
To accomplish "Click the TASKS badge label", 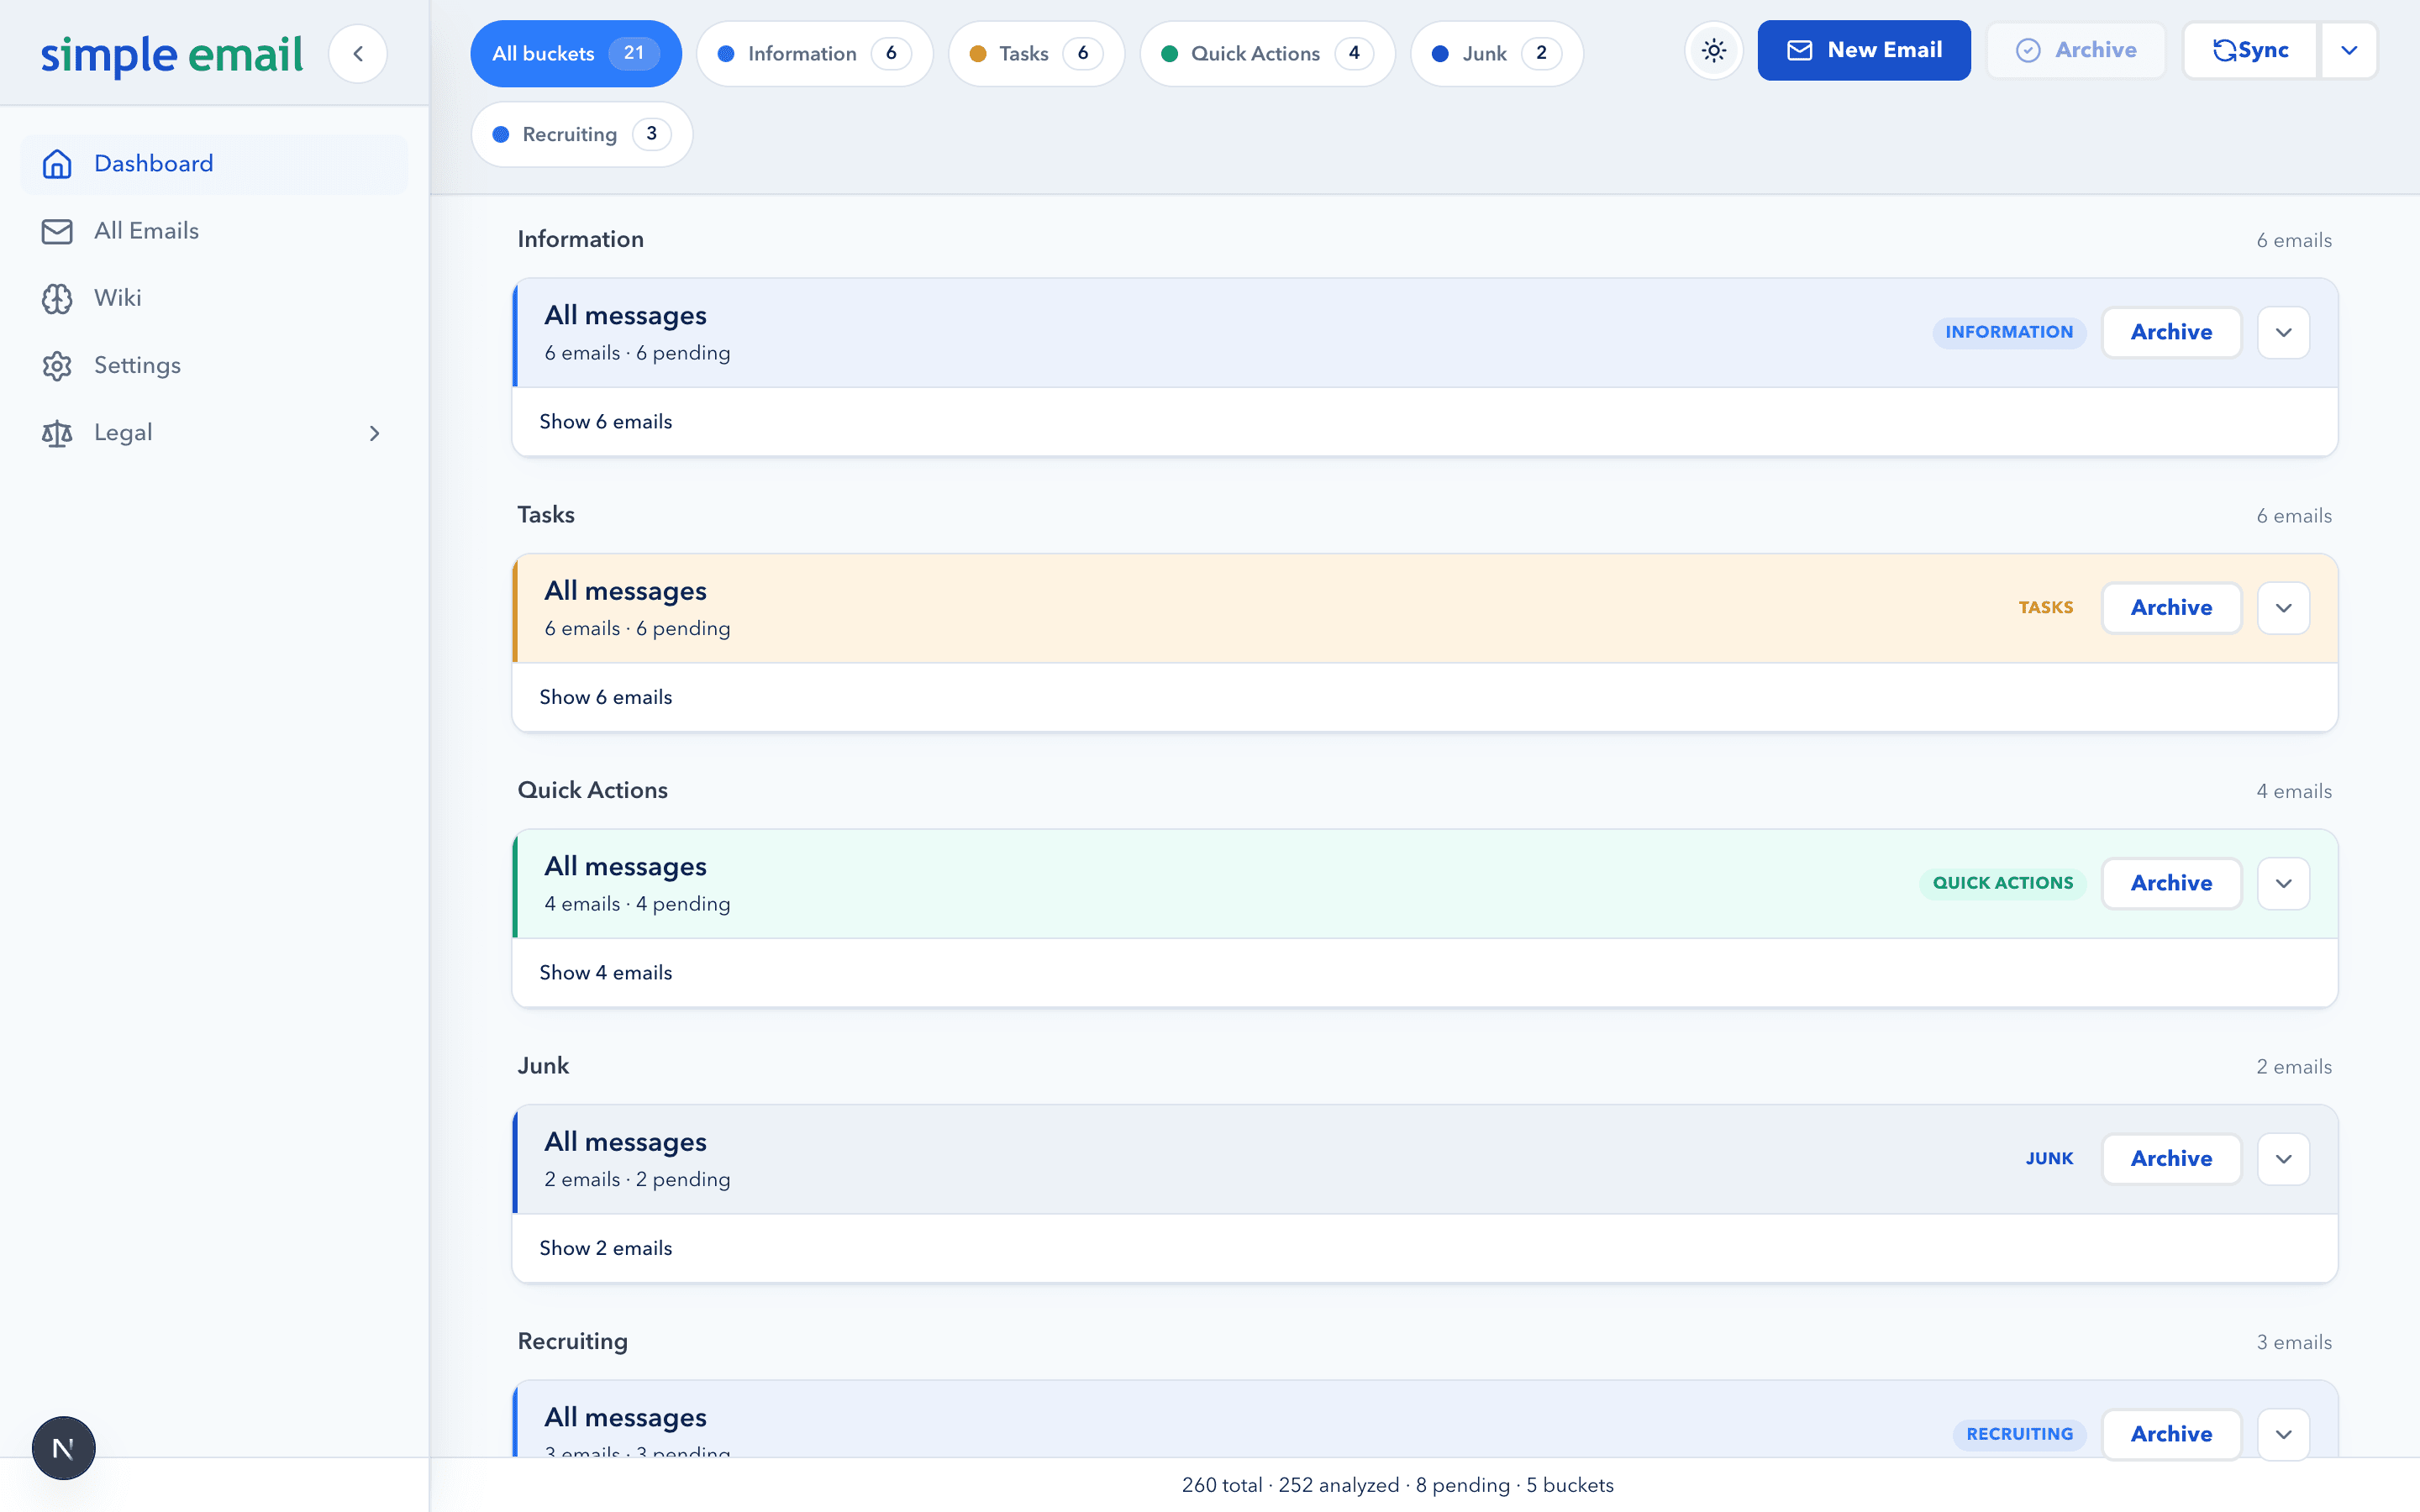I will click(2045, 608).
